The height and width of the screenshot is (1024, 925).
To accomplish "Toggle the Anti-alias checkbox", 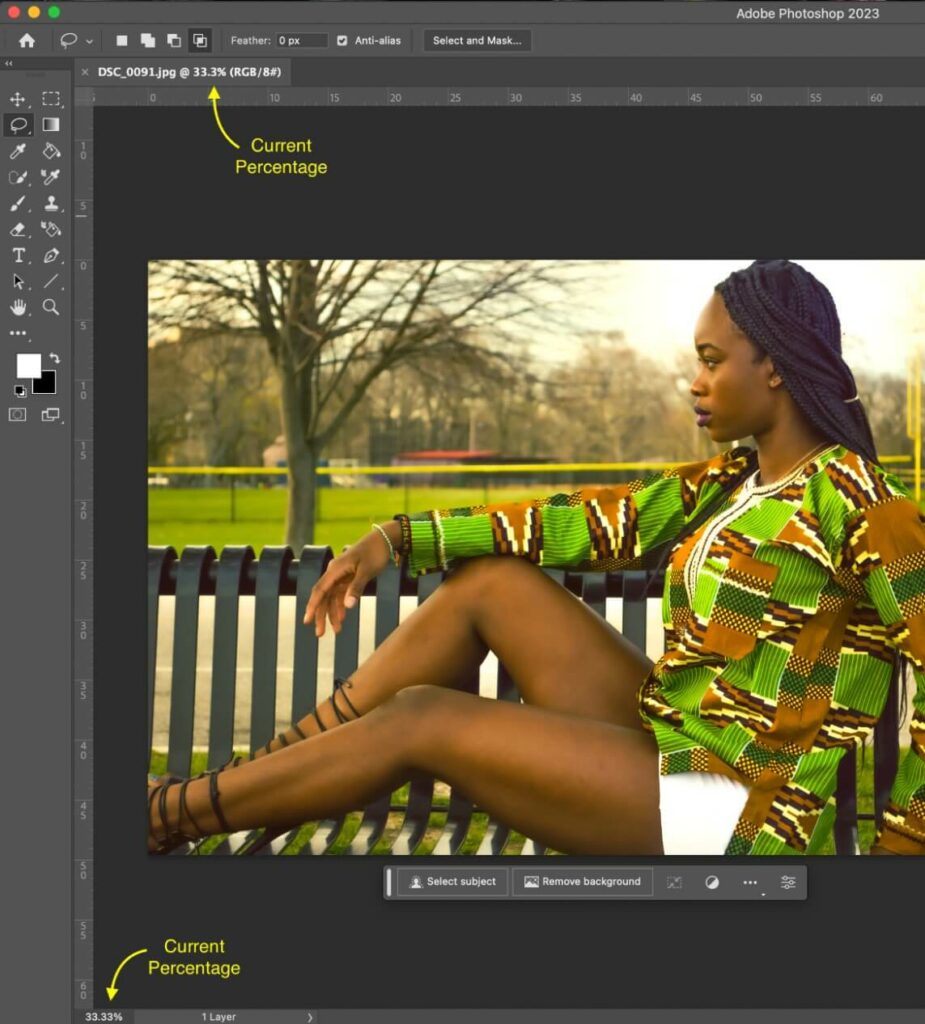I will click(343, 41).
